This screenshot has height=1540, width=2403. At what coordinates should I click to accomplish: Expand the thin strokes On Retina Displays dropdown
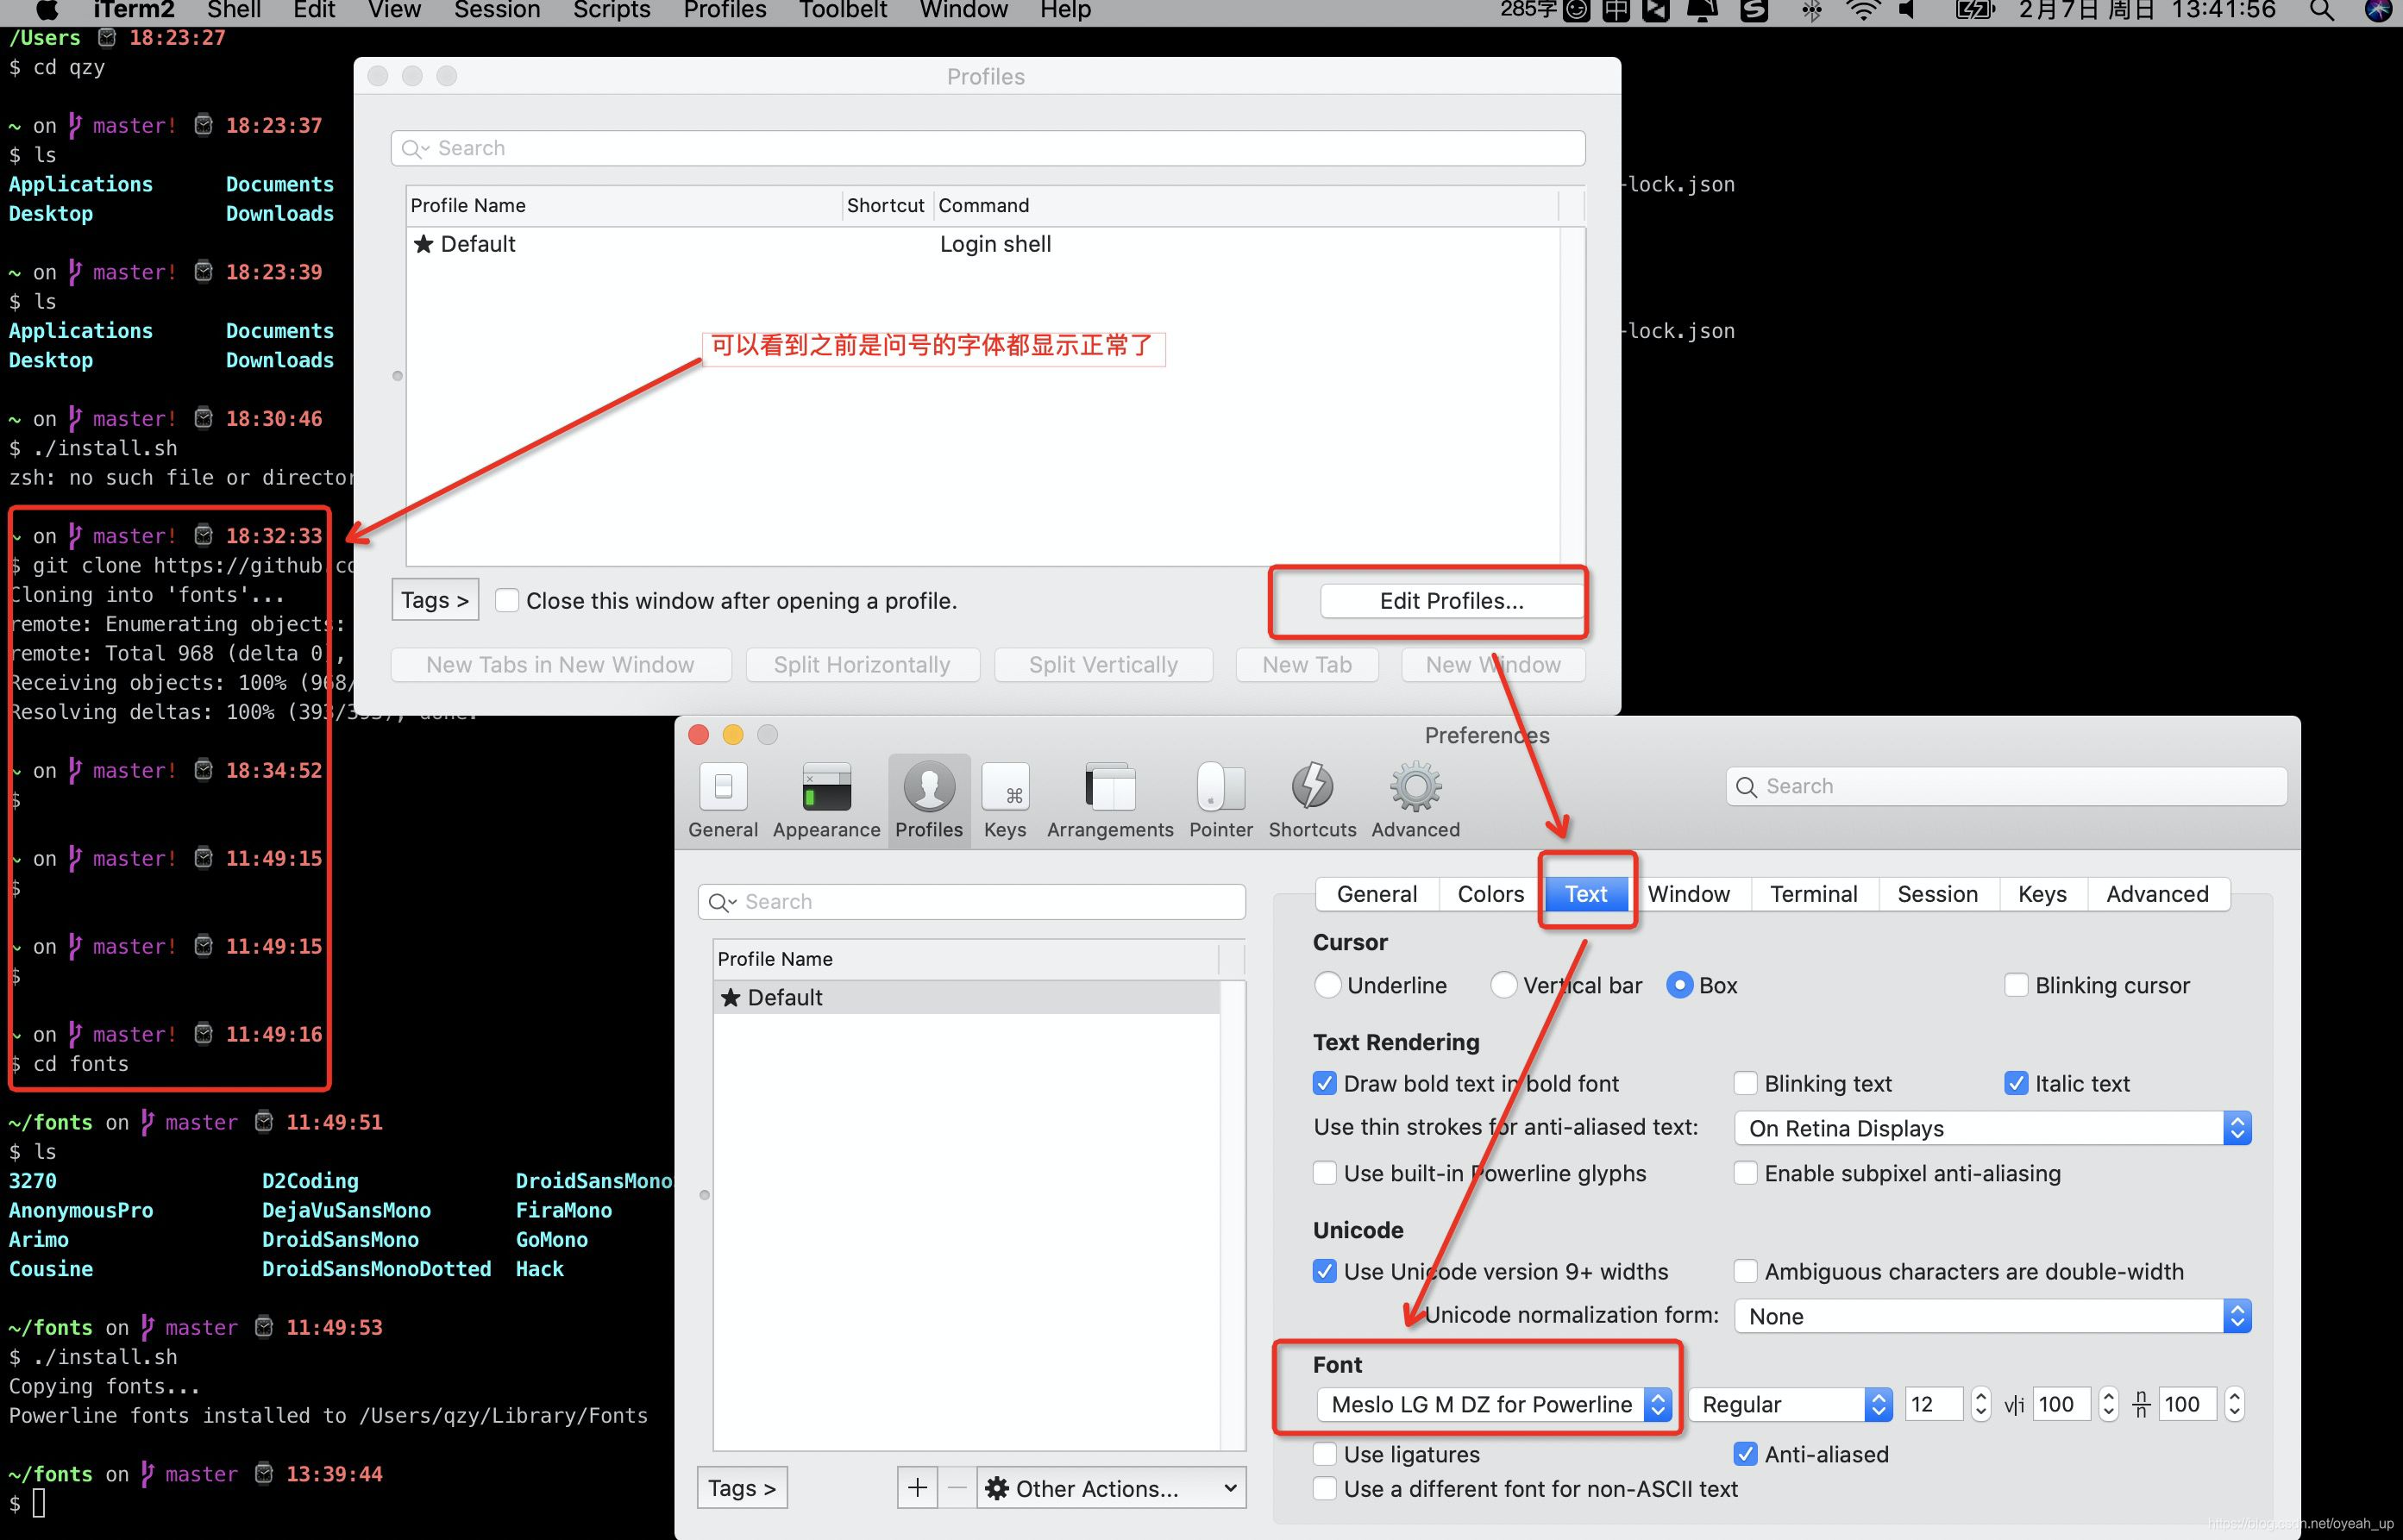[x=1992, y=1128]
